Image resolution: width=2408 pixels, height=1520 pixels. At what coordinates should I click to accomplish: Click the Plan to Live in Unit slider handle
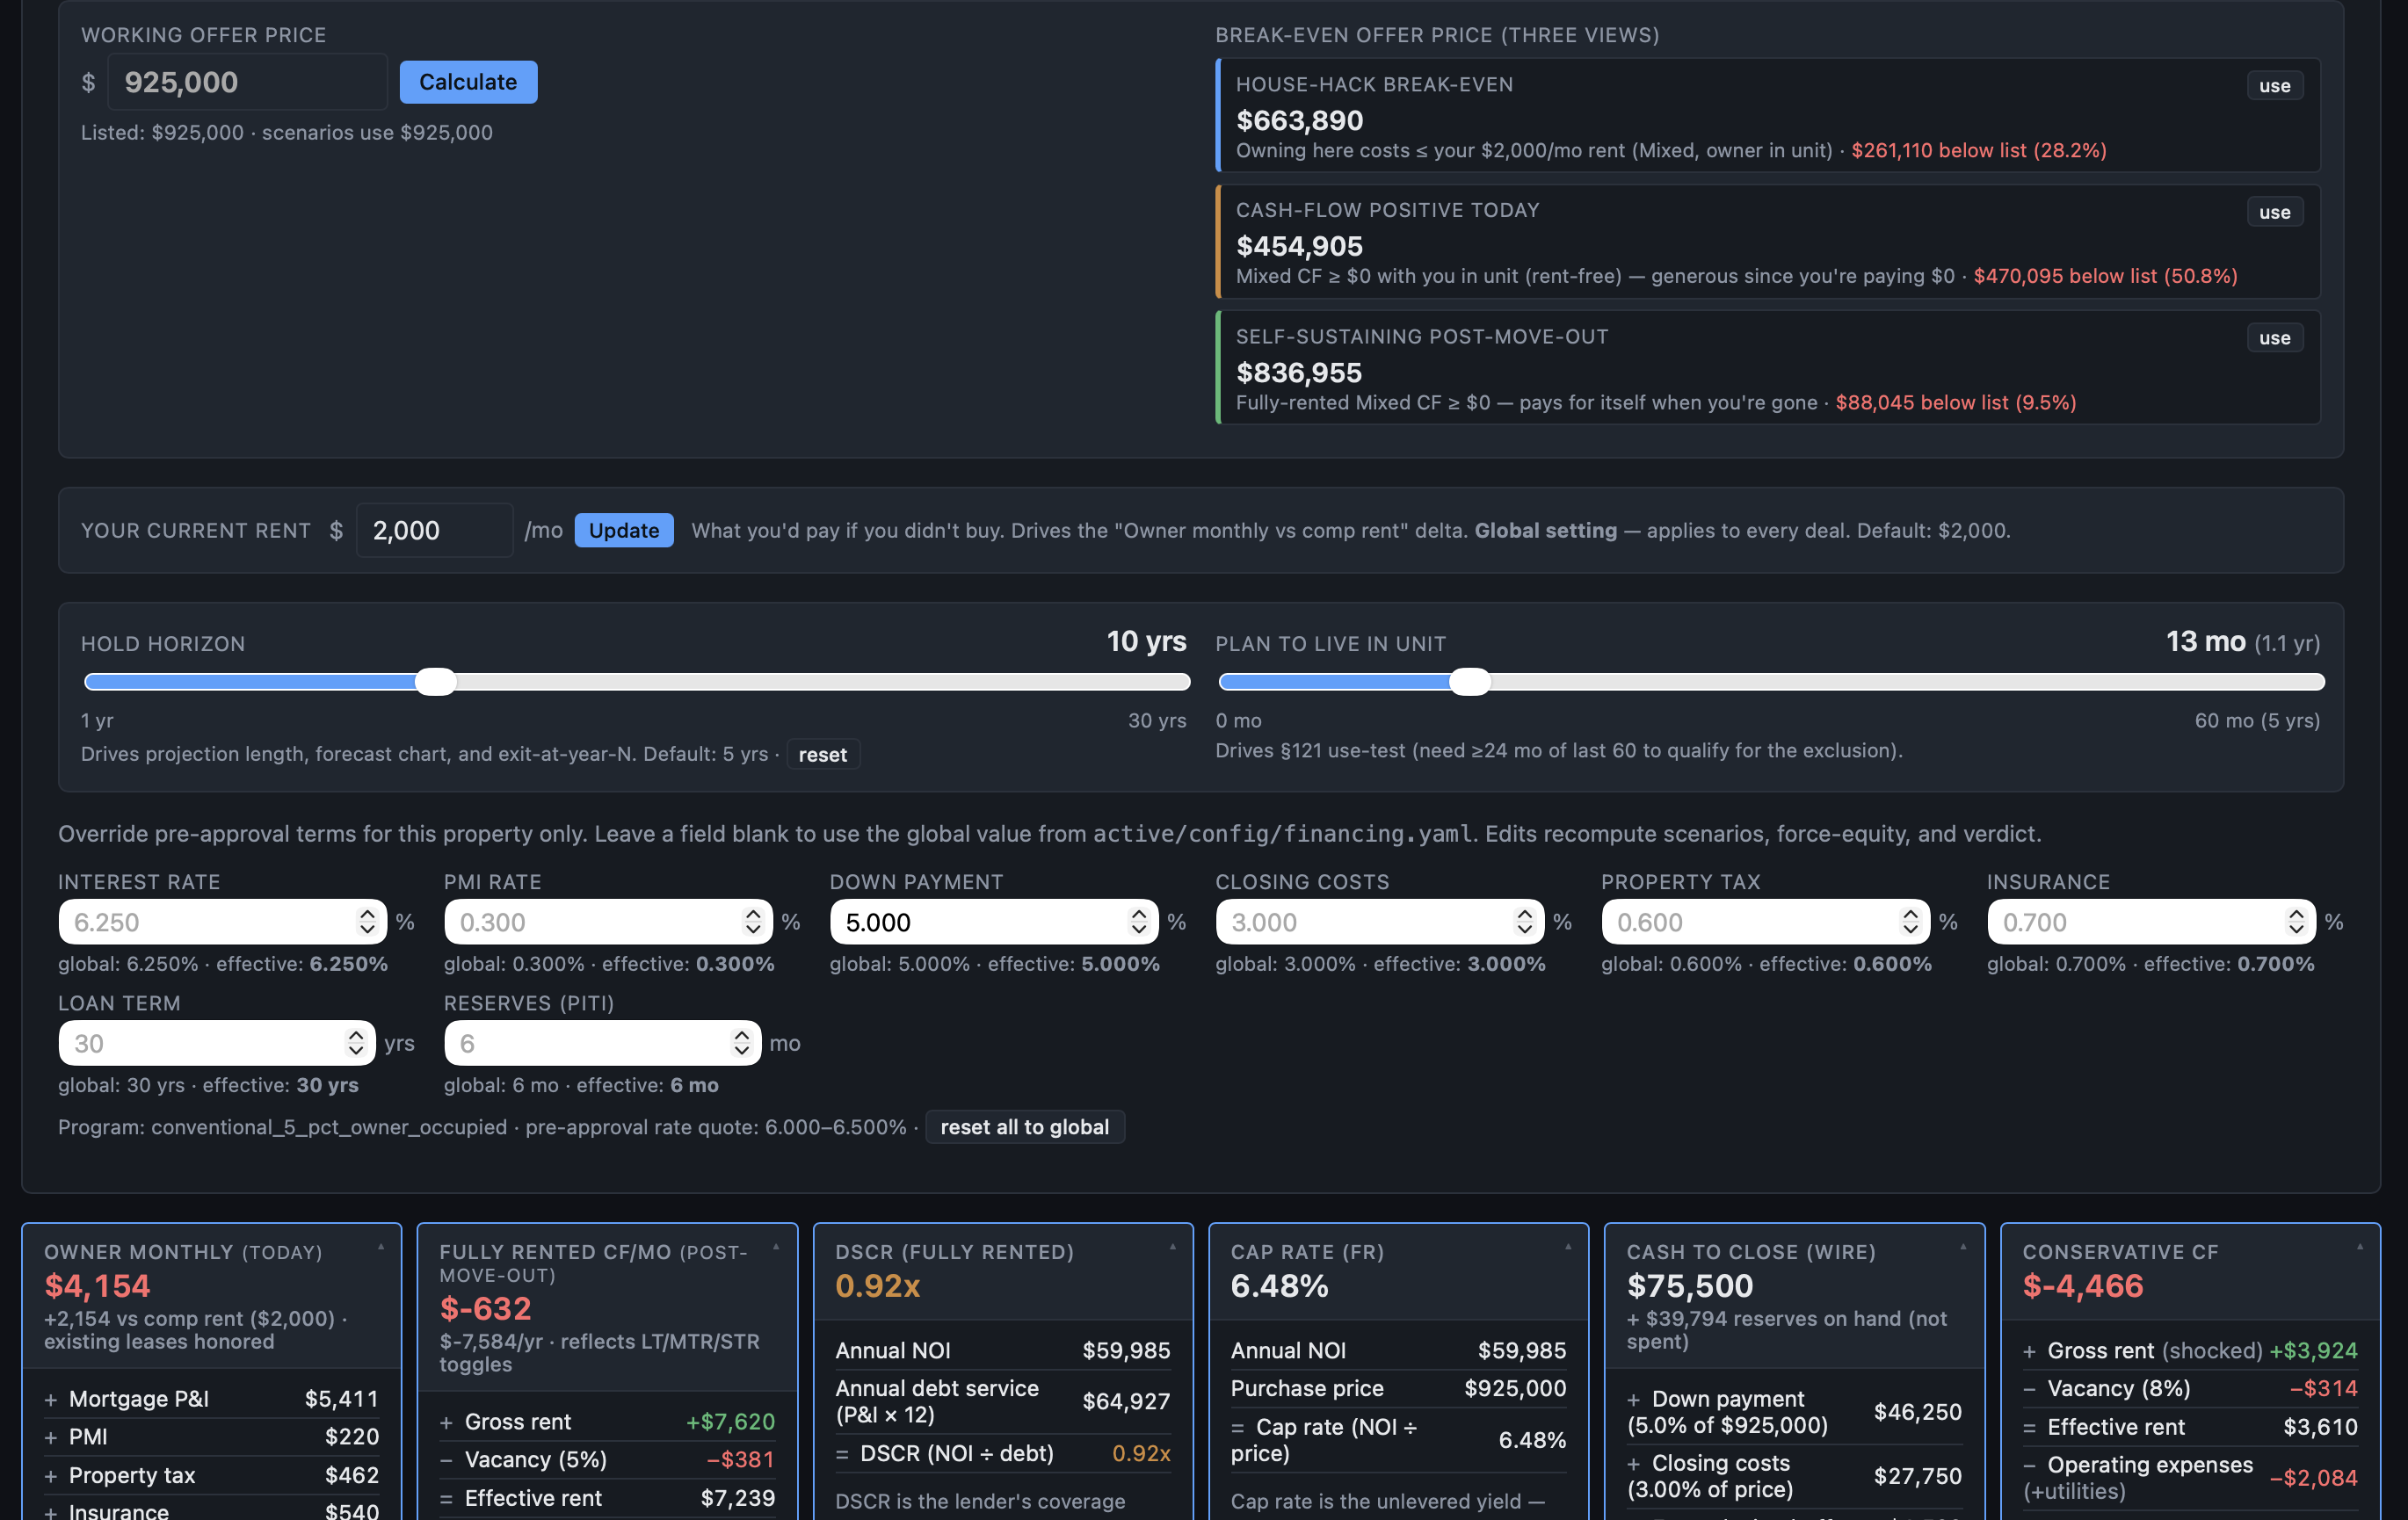pos(1469,682)
